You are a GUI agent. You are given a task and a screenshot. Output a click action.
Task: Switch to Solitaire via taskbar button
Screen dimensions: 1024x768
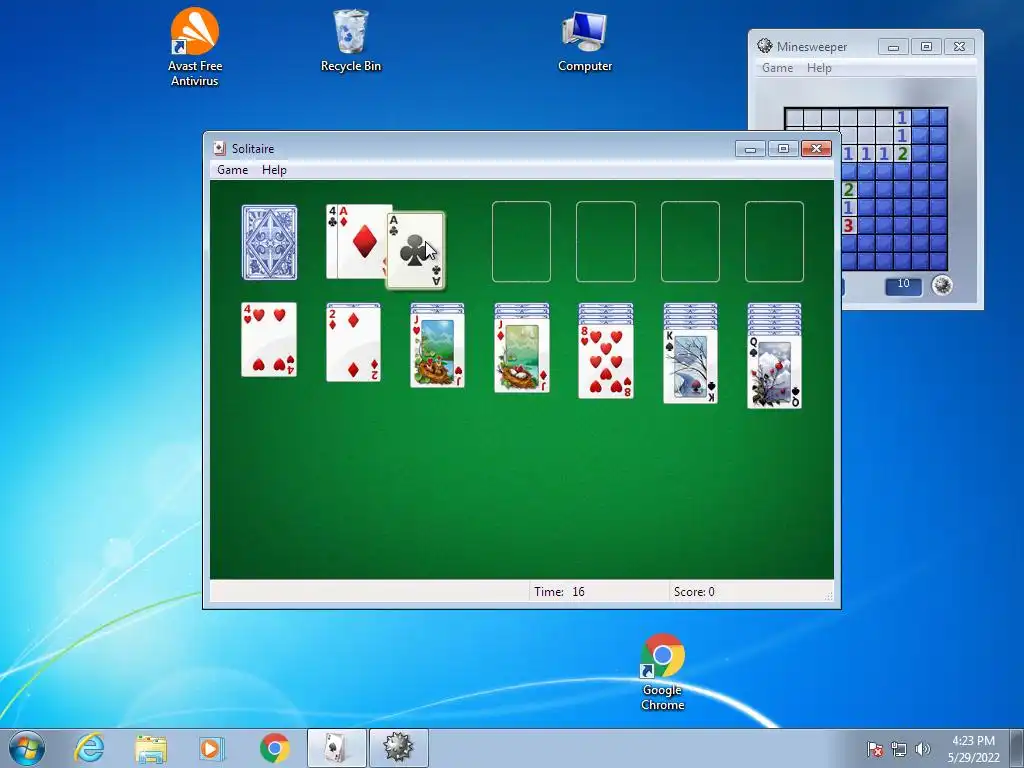pyautogui.click(x=336, y=748)
